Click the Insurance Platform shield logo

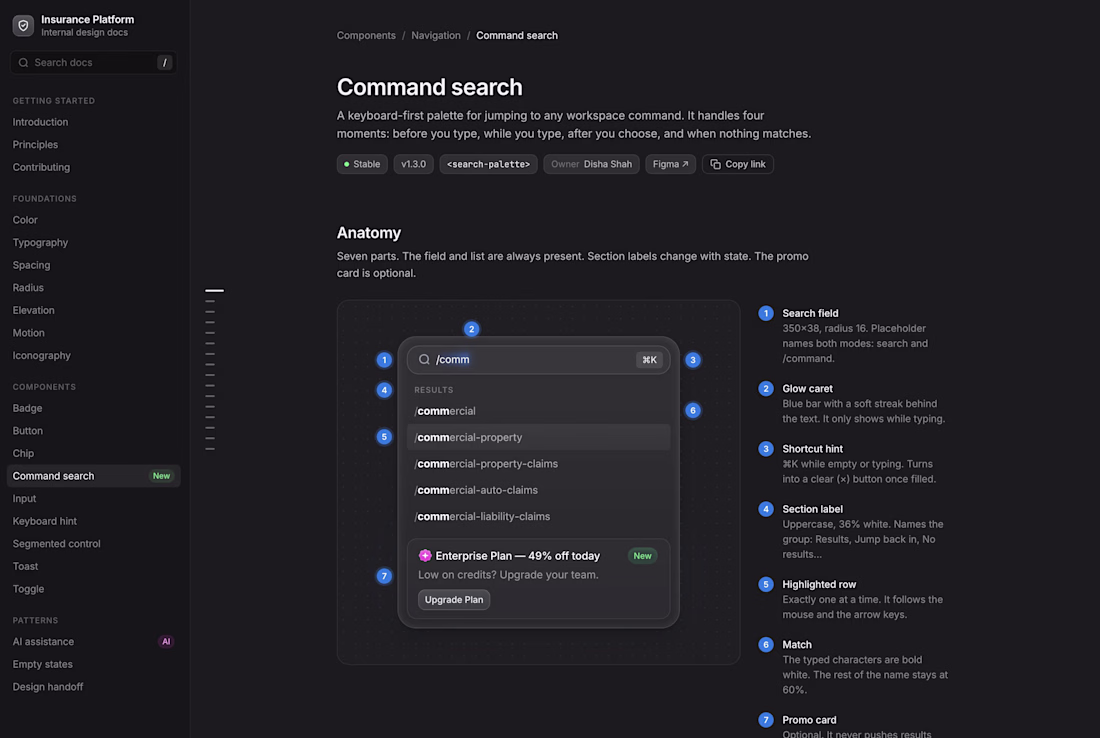click(x=23, y=25)
